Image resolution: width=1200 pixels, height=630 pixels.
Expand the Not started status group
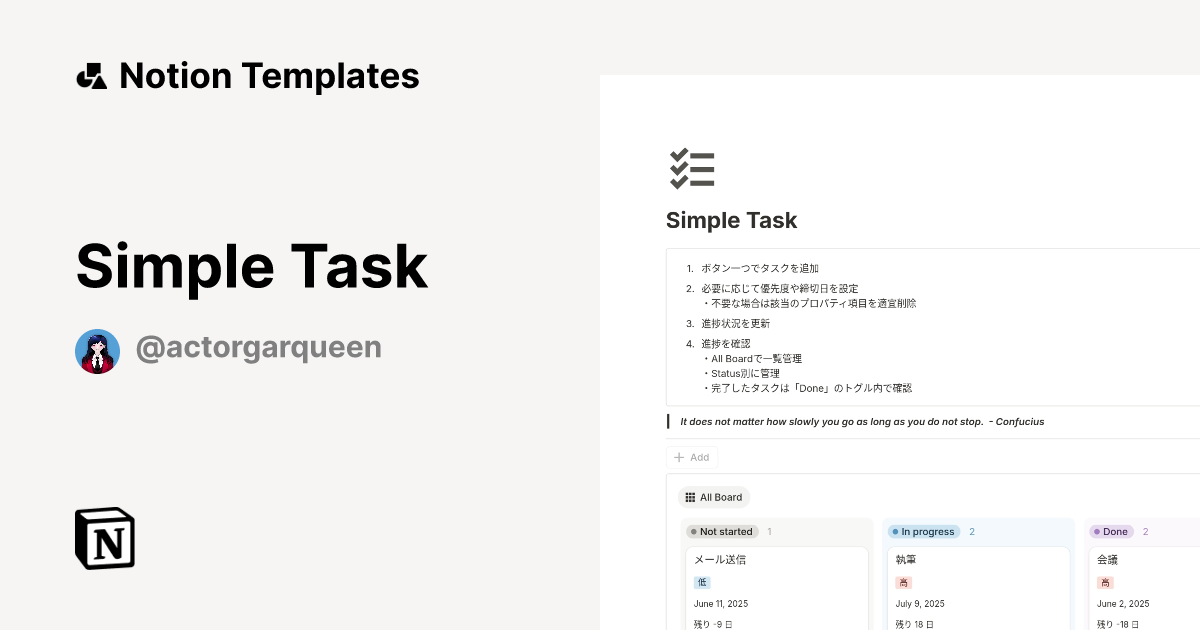722,531
